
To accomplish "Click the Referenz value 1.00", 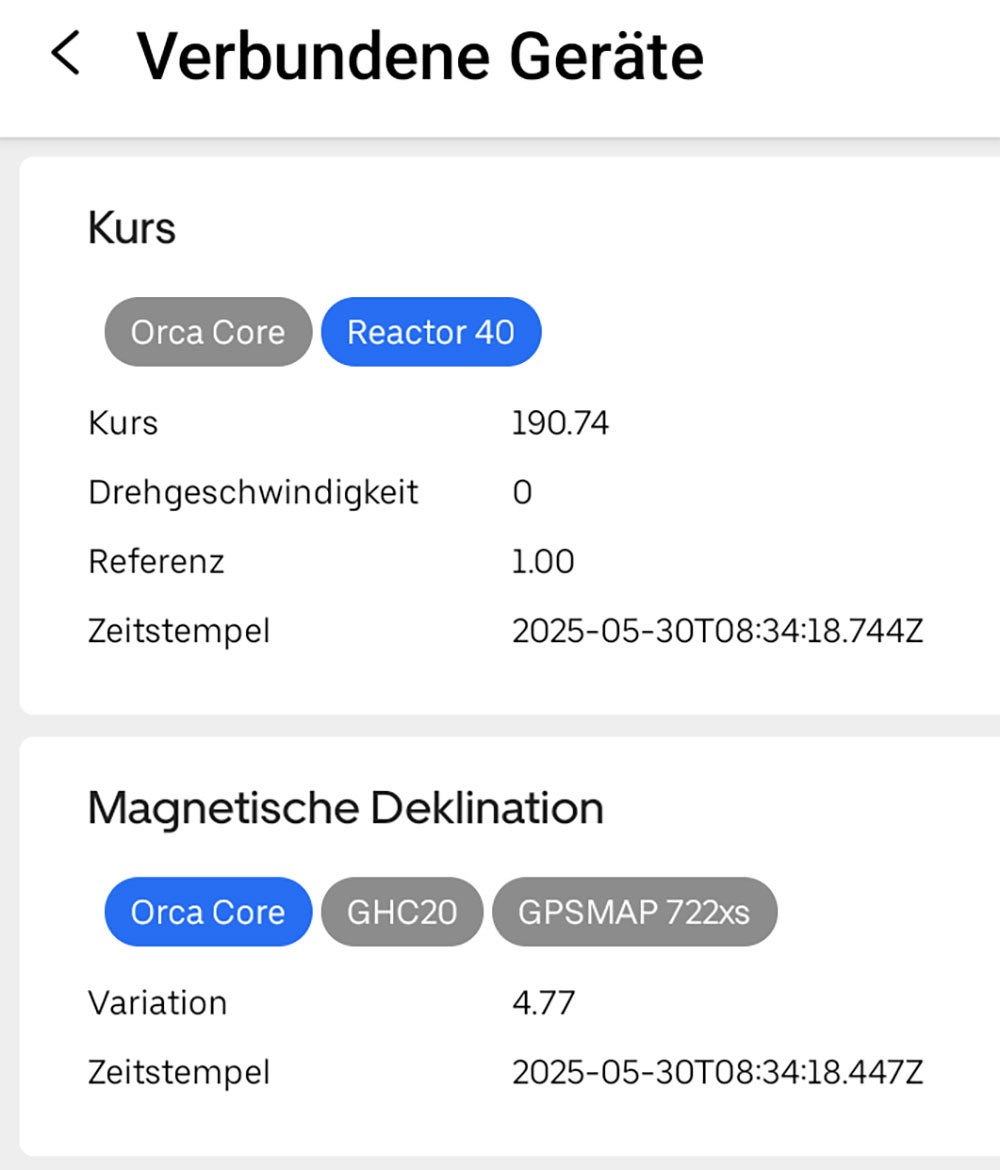I will (x=543, y=562).
